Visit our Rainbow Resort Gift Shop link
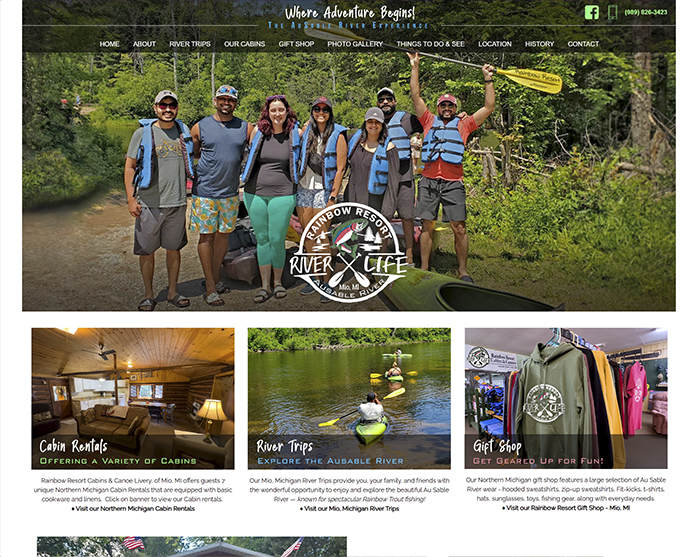Viewport: 700px width, 557px height. tap(566, 508)
